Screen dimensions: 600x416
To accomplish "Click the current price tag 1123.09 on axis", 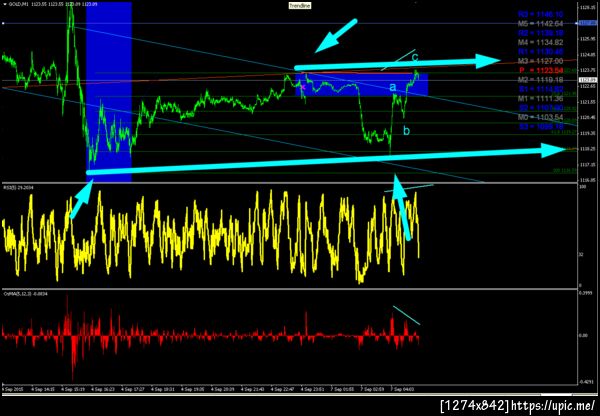I will click(x=587, y=80).
